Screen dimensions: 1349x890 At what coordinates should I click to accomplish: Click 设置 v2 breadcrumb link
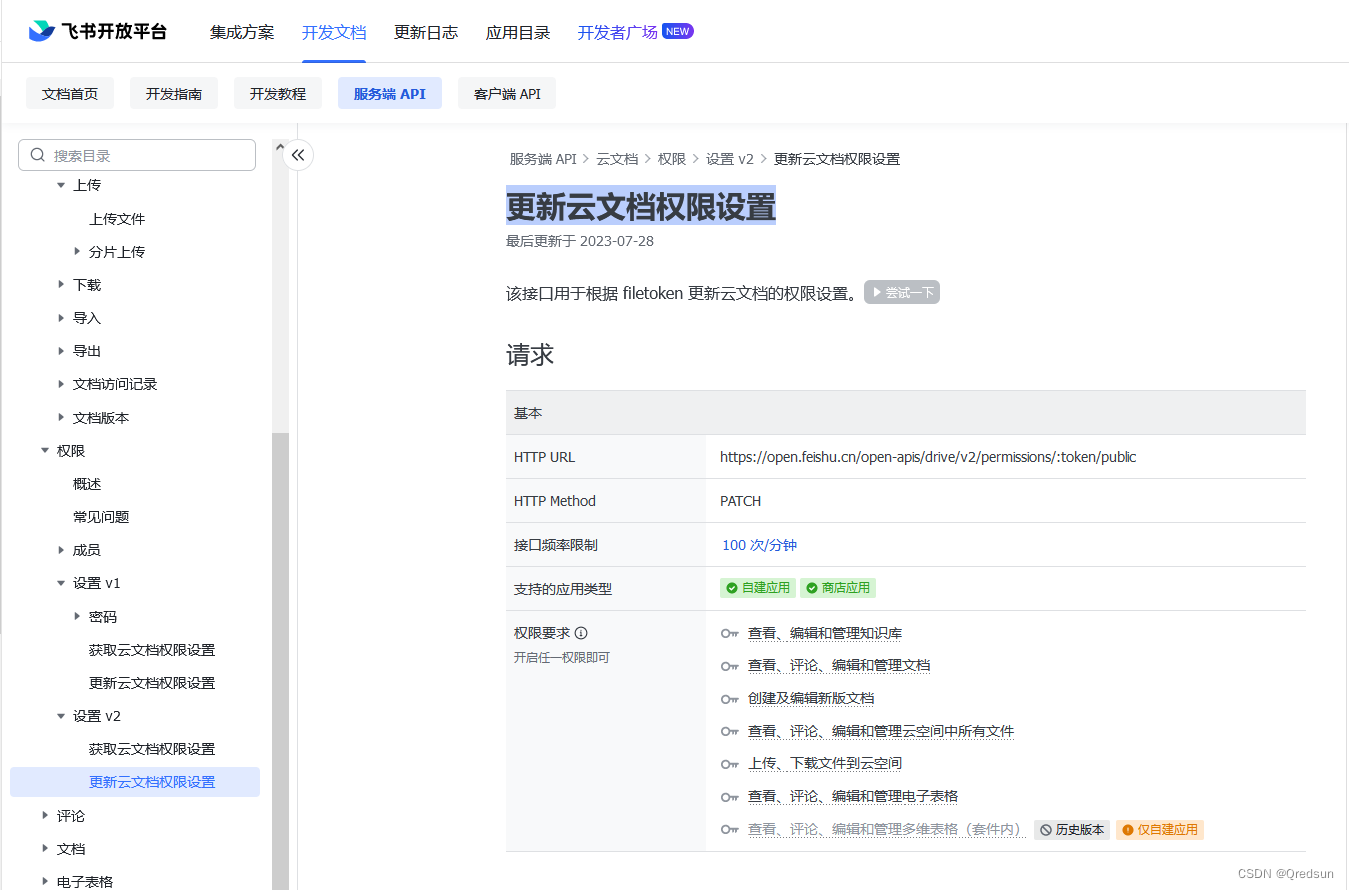[730, 159]
